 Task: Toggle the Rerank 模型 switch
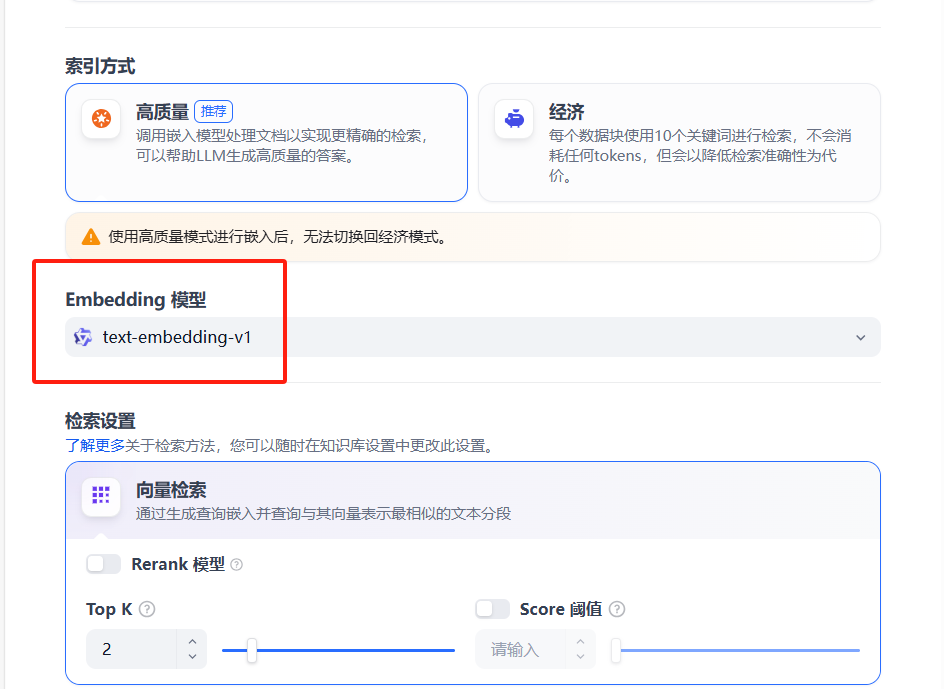click(104, 564)
